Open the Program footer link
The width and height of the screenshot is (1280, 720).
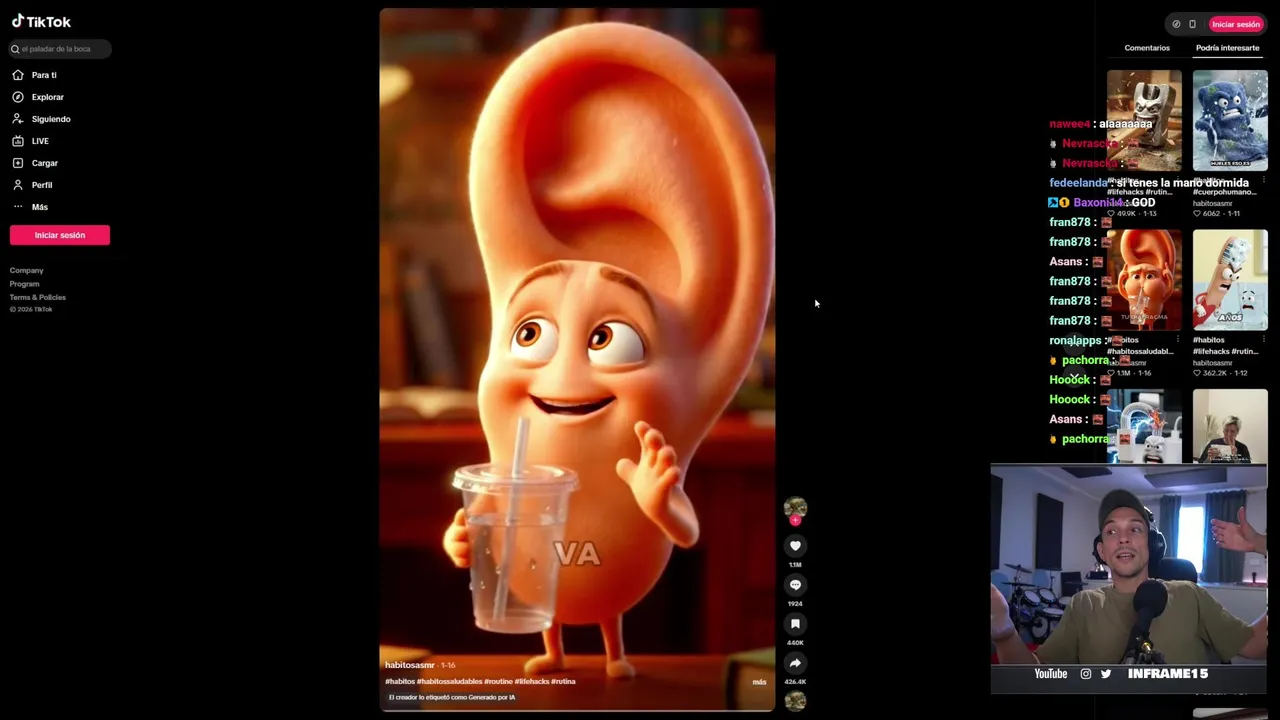pos(25,284)
